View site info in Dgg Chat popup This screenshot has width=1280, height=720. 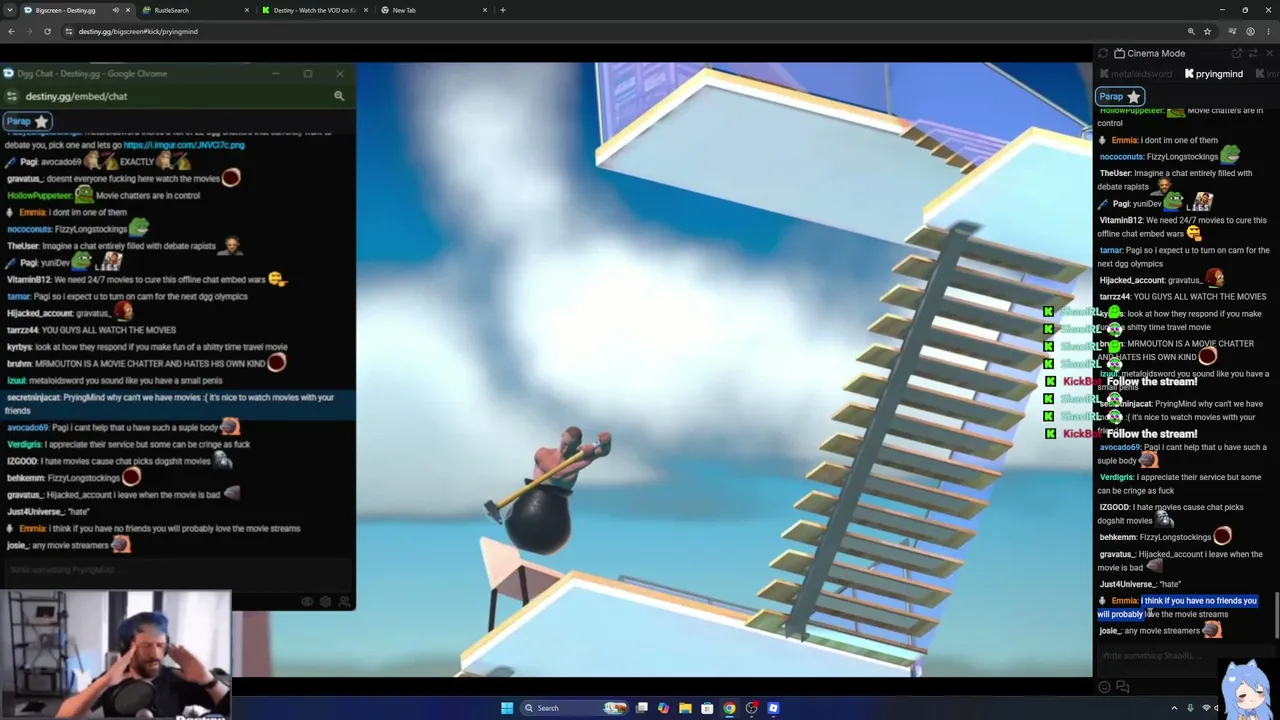click(11, 96)
